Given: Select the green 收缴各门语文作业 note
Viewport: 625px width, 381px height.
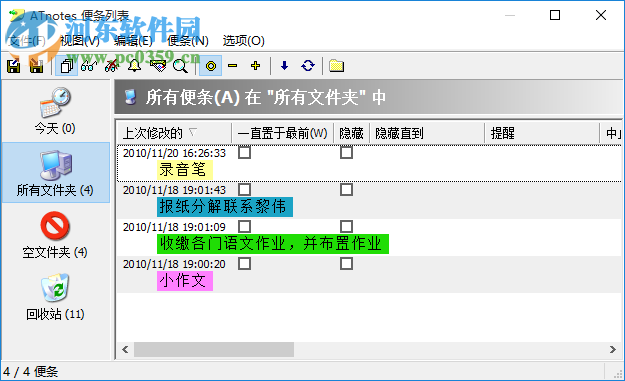Looking at the screenshot, I should [273, 244].
